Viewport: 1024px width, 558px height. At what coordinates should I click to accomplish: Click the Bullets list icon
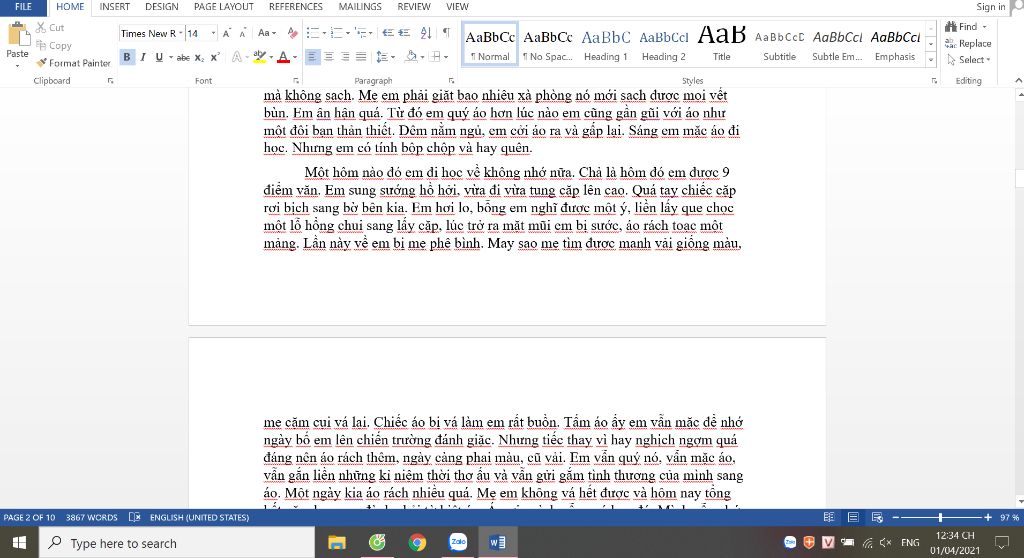coord(313,33)
